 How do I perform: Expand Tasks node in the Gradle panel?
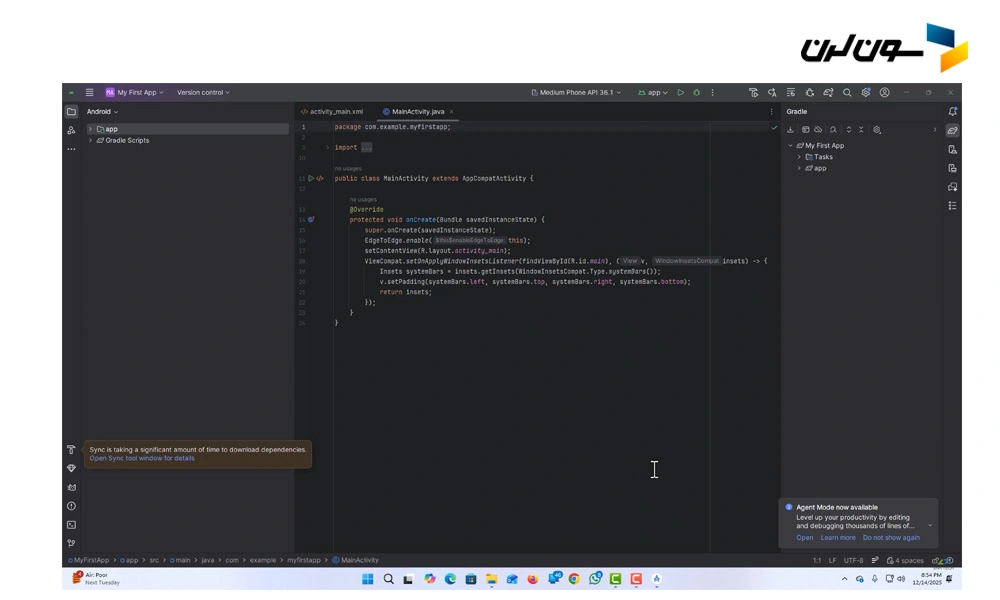point(799,157)
